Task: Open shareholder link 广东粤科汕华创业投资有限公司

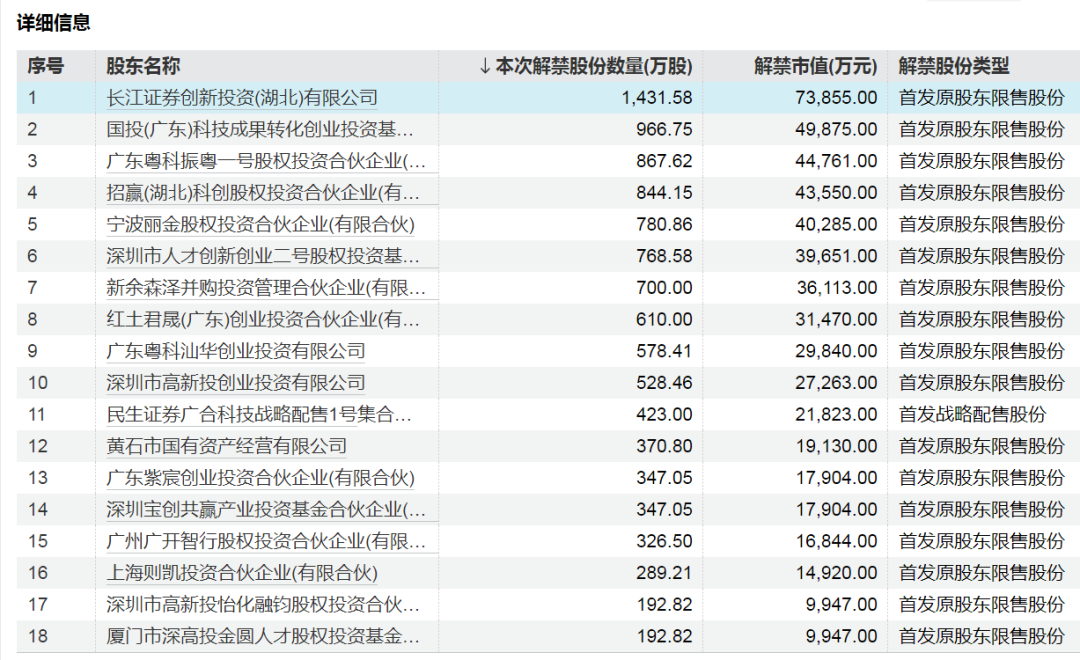Action: click(x=236, y=351)
